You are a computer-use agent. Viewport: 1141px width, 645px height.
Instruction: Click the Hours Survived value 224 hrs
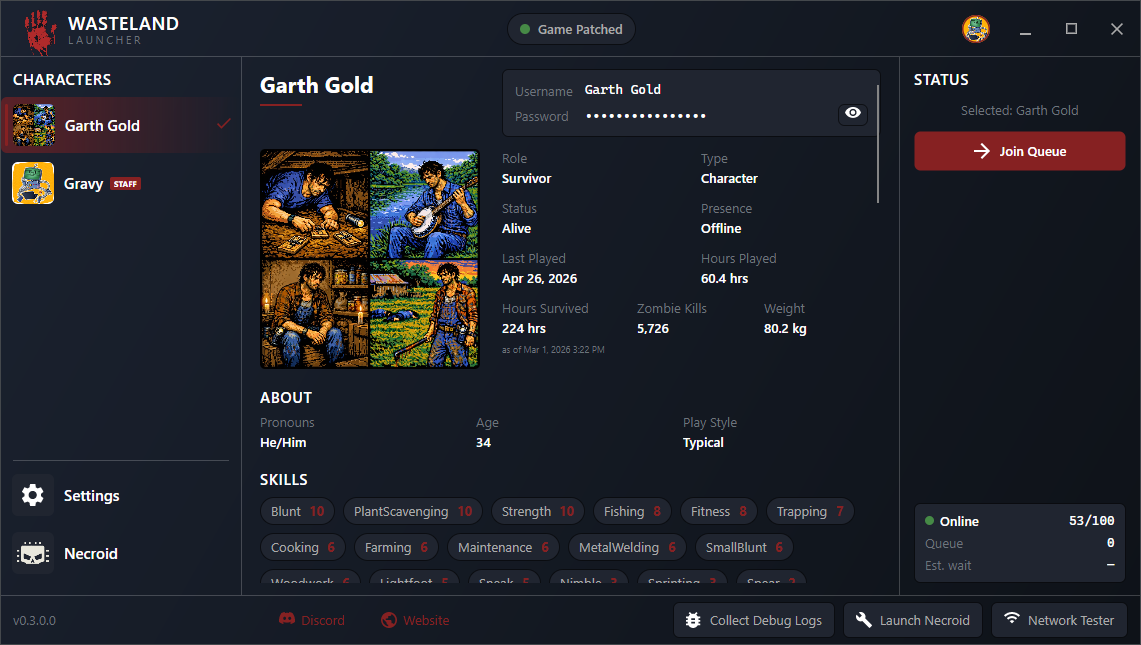click(523, 328)
